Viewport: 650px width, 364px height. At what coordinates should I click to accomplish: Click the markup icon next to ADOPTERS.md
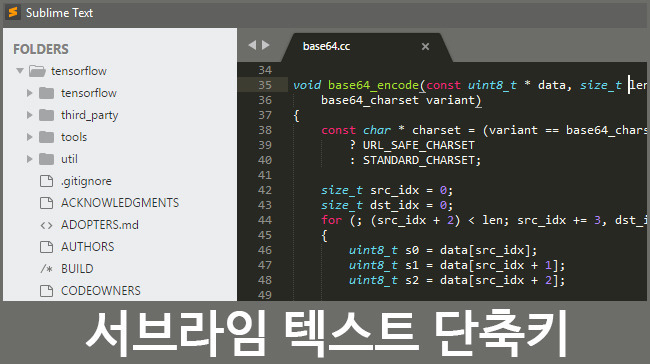(46, 225)
